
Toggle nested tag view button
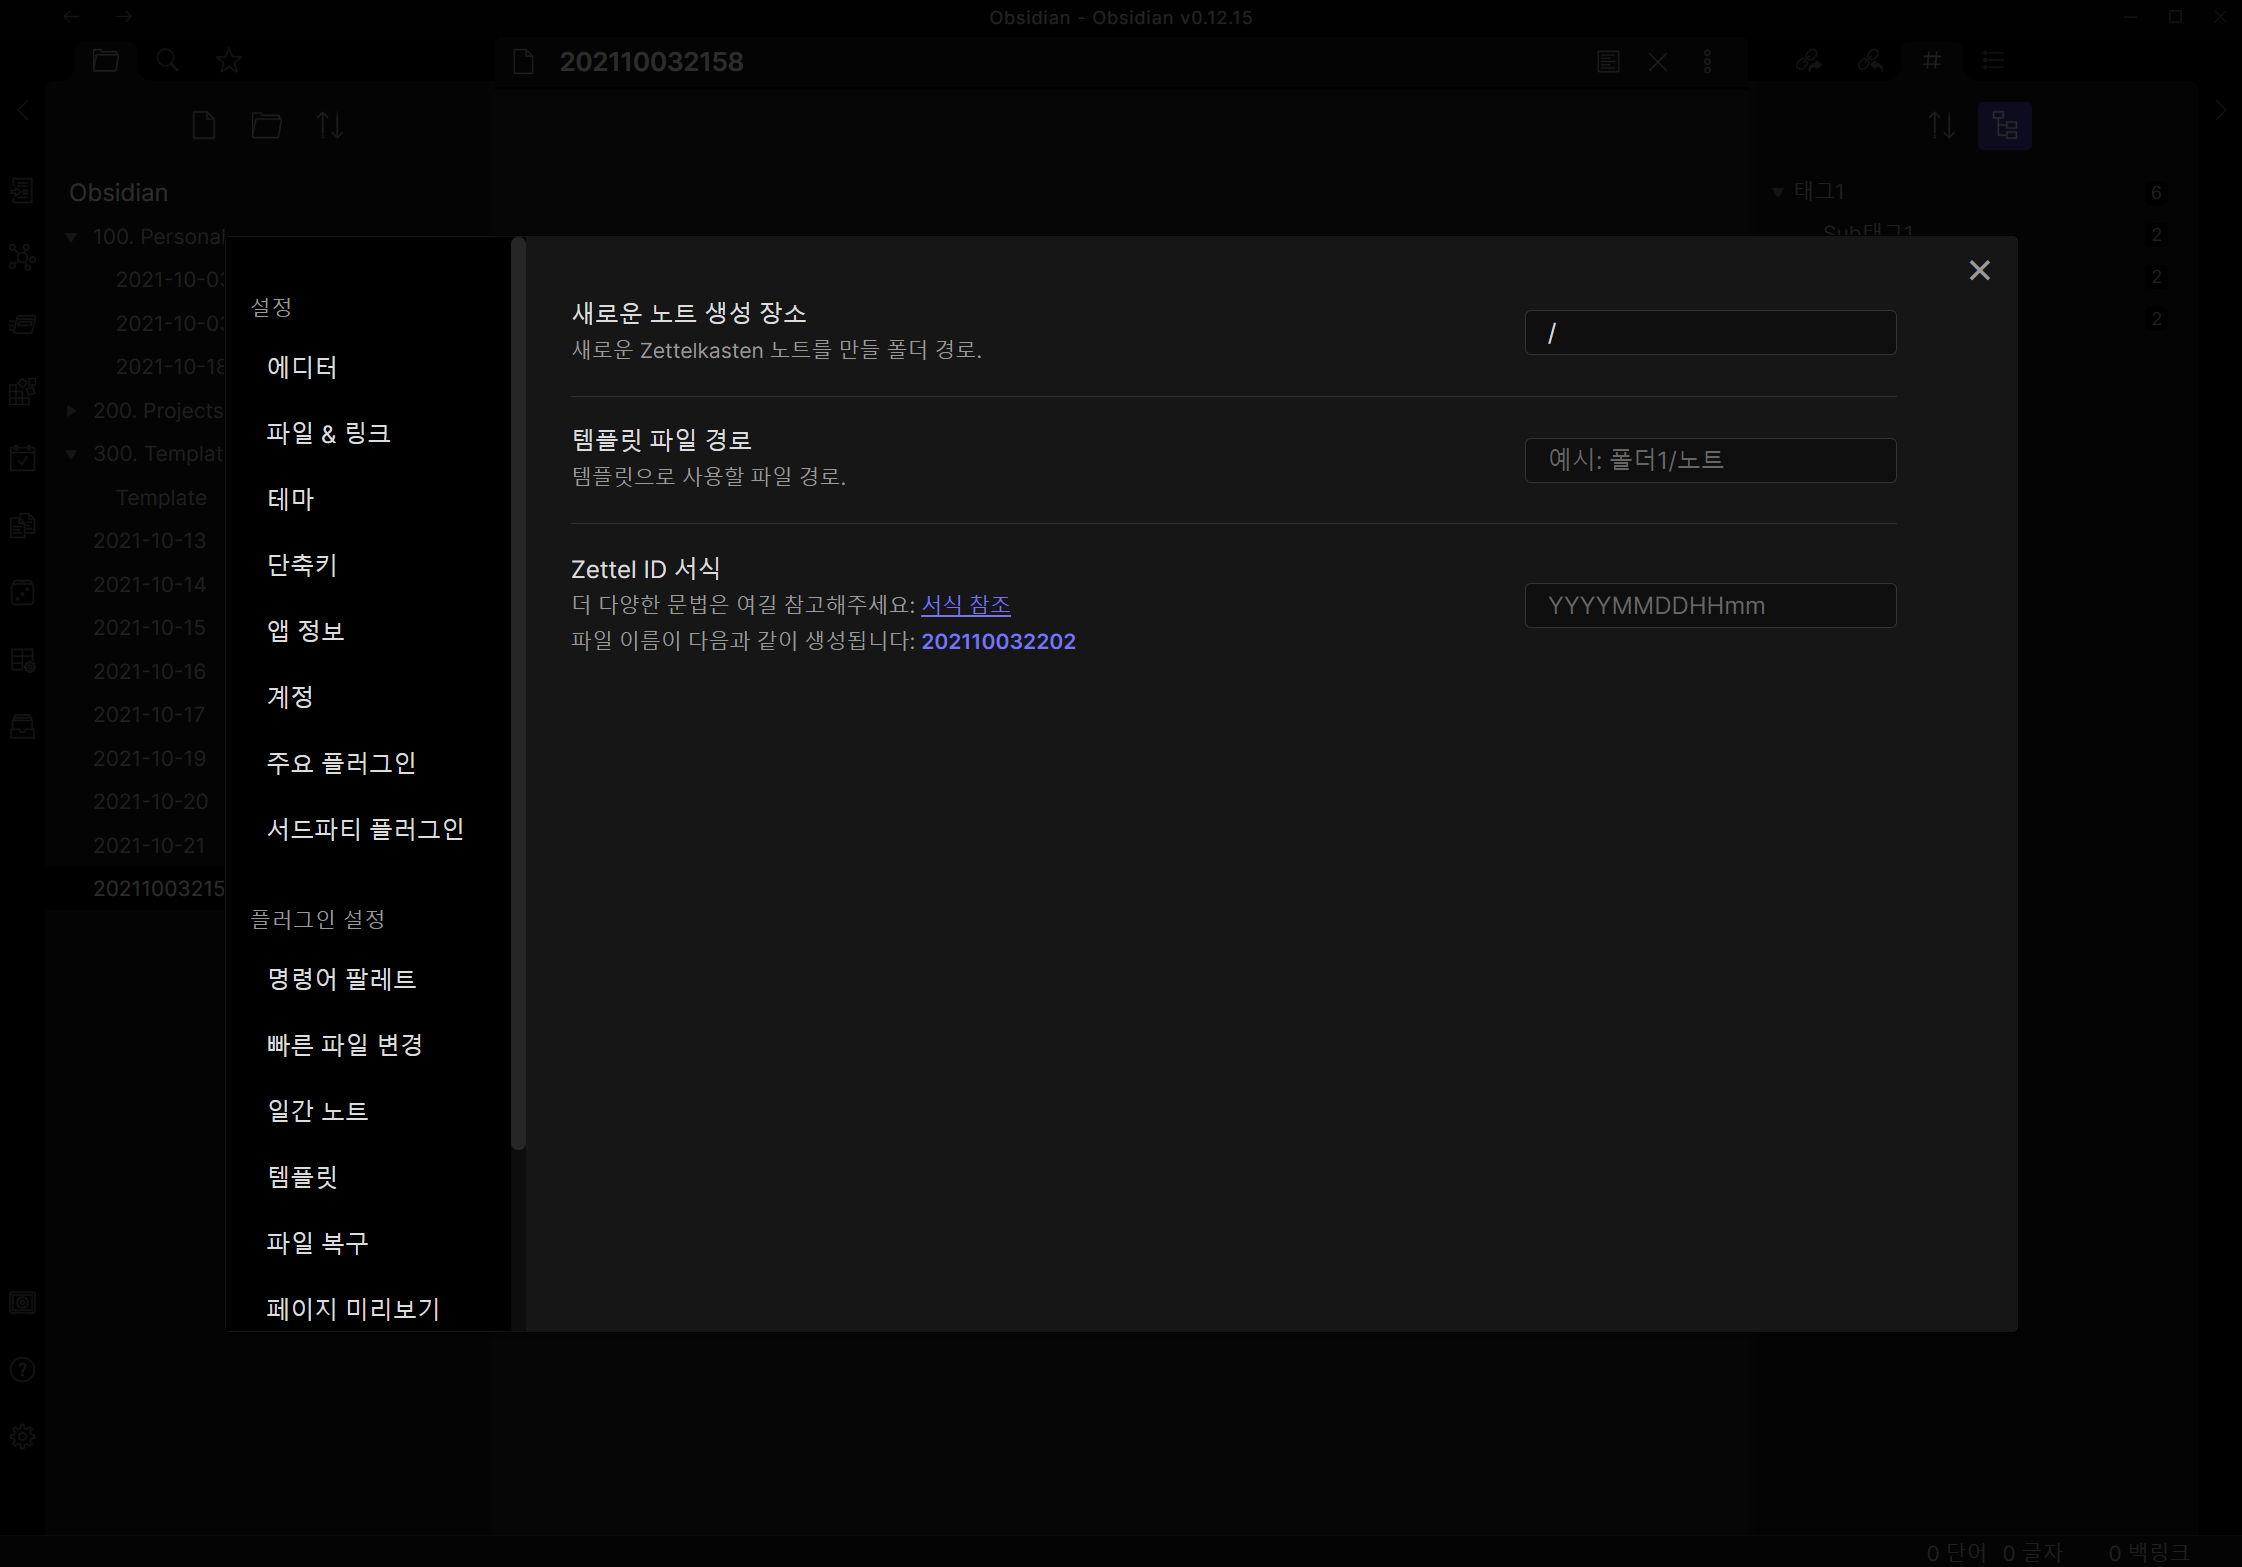coord(2004,126)
